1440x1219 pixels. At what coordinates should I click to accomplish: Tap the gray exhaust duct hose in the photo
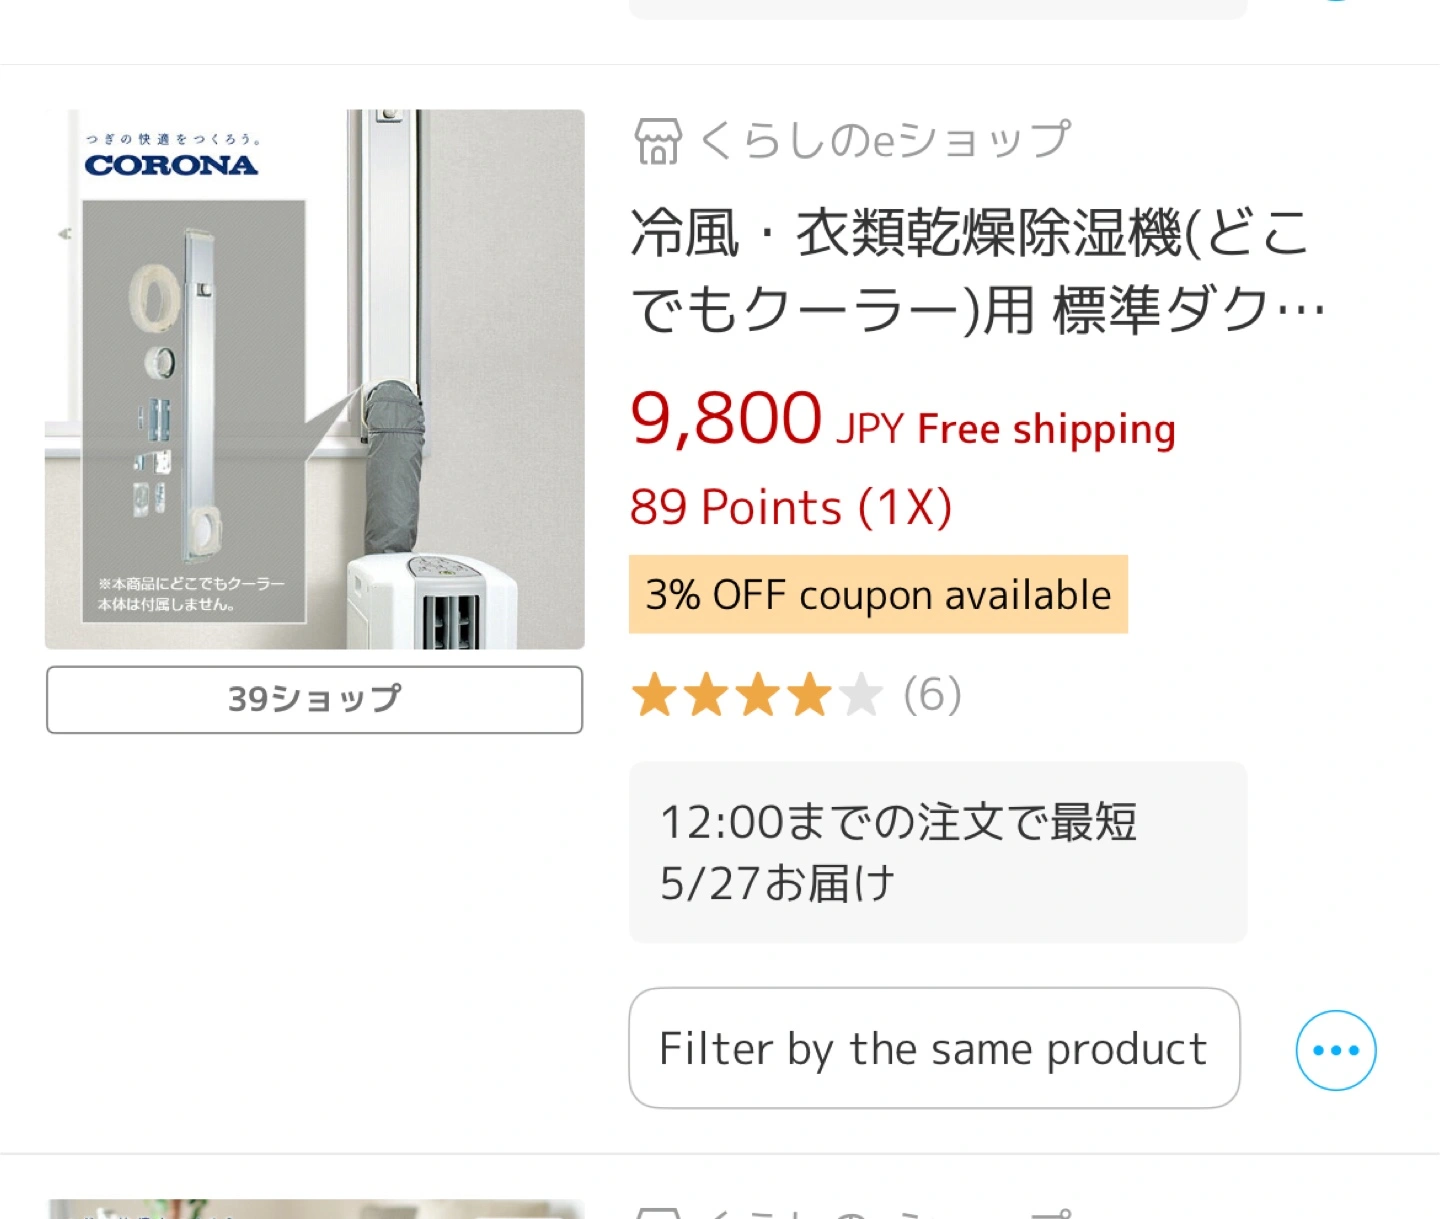coord(393,465)
